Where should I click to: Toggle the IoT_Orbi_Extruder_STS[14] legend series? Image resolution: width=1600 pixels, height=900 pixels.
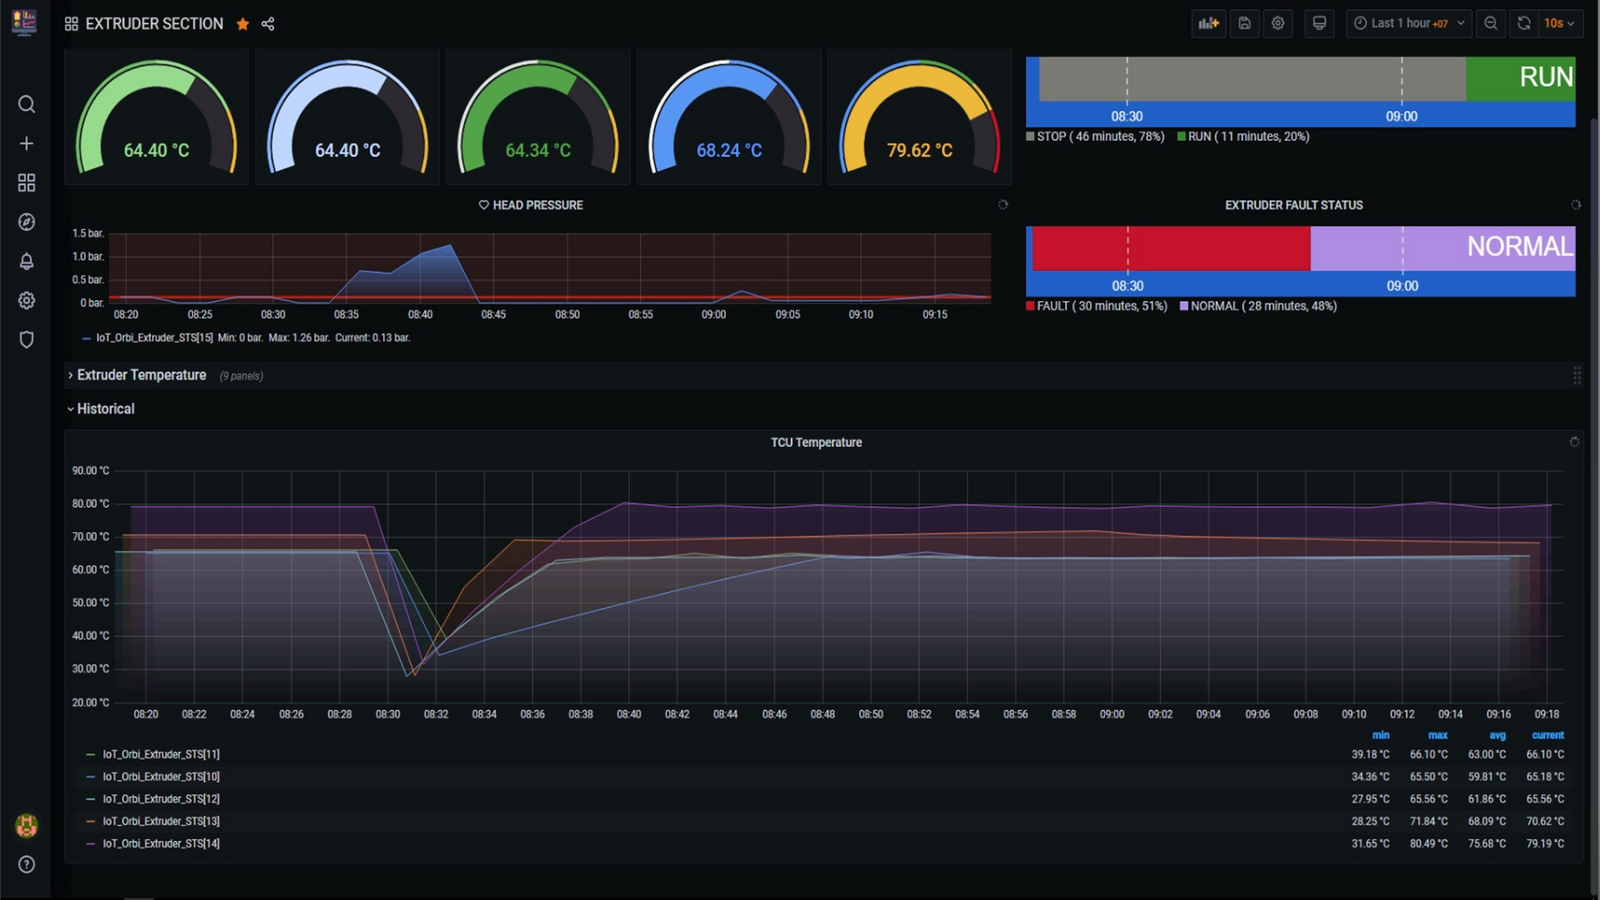[160, 844]
